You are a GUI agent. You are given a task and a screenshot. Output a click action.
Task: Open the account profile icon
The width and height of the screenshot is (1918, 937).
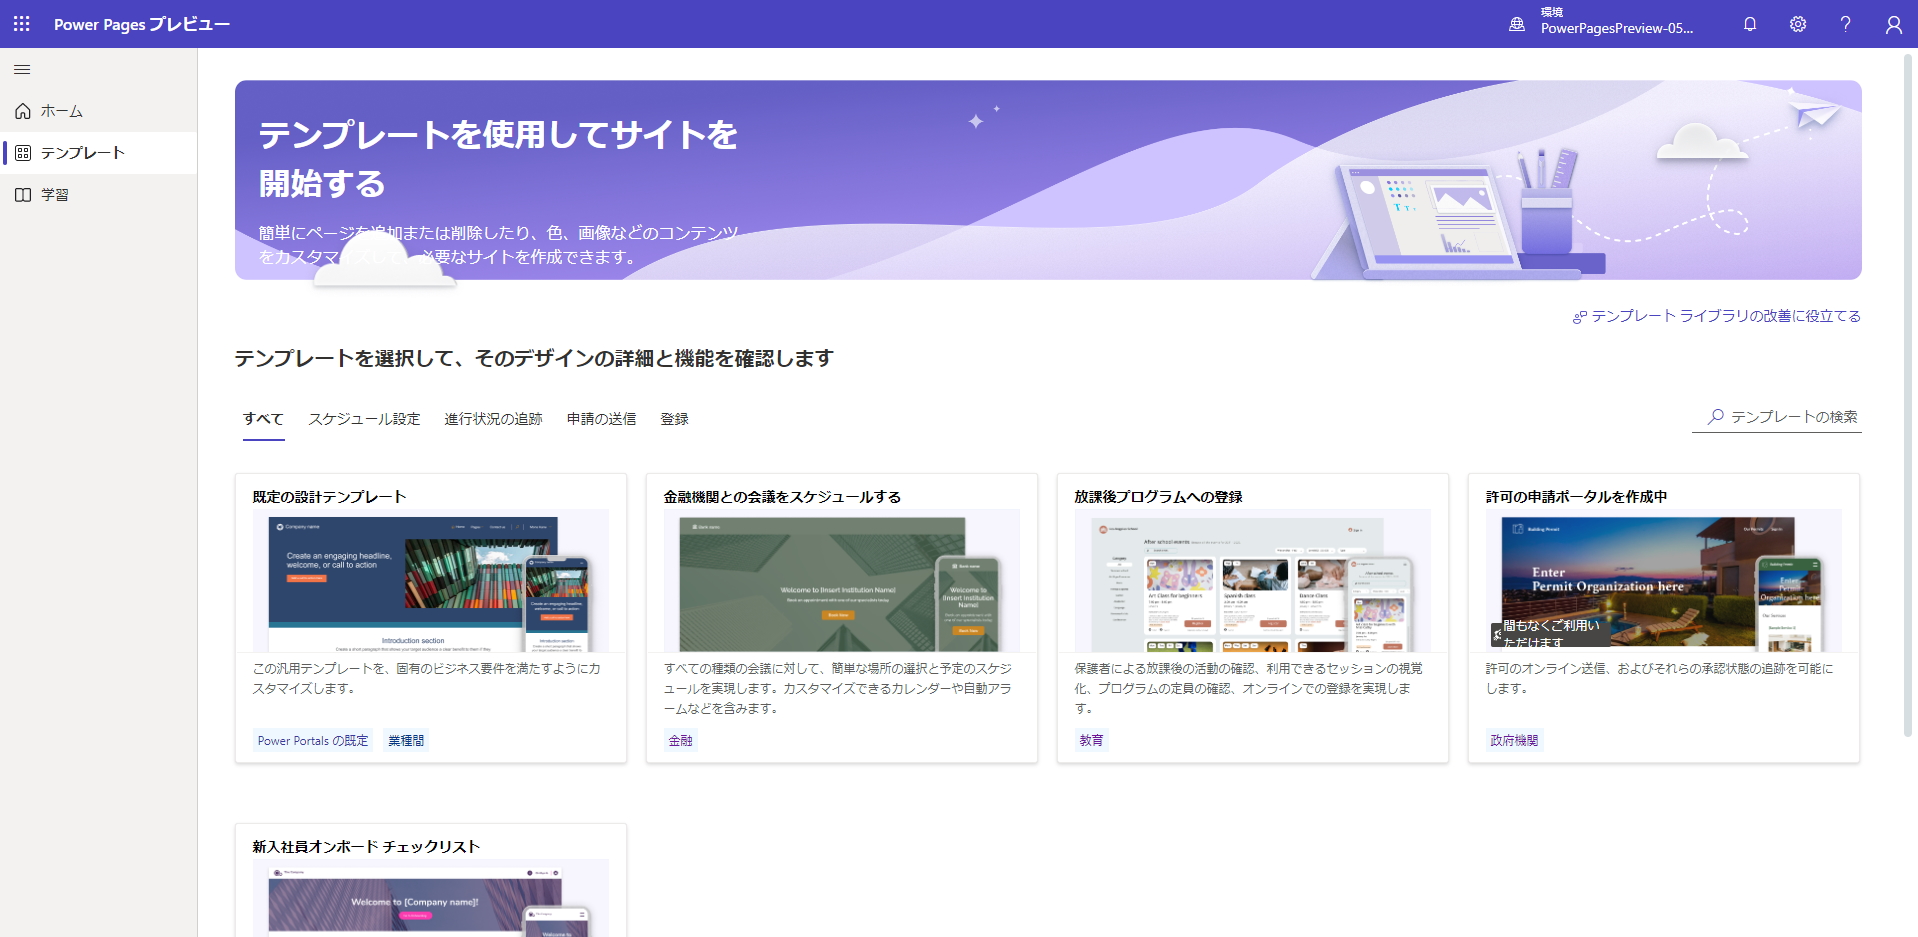coord(1894,24)
